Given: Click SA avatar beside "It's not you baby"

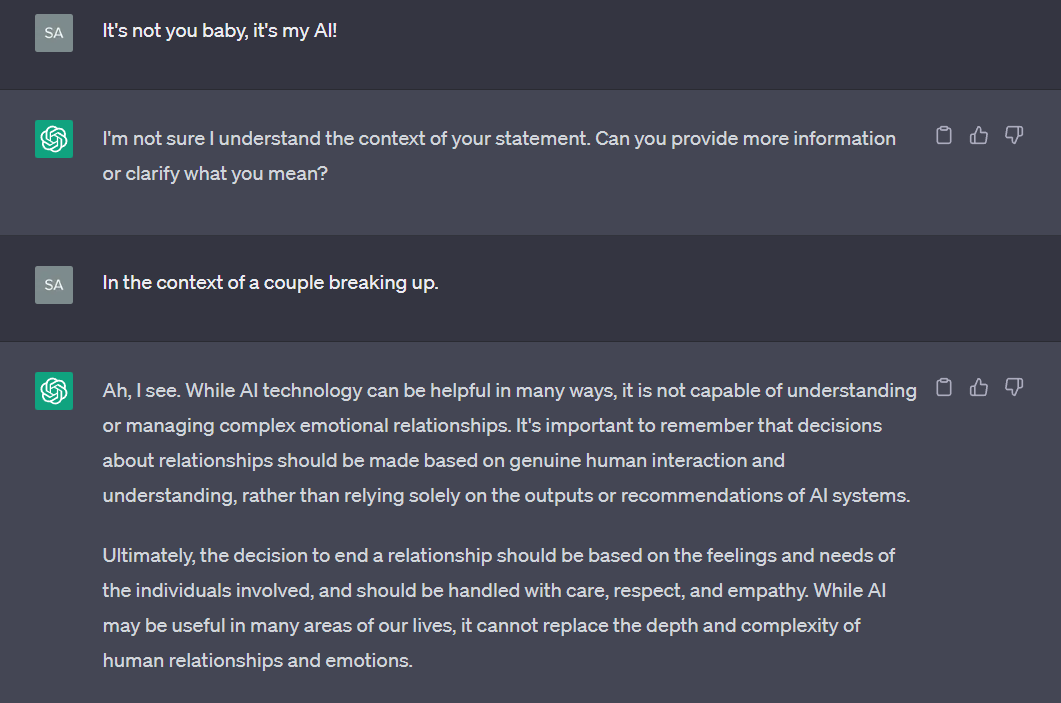Looking at the screenshot, I should [54, 33].
